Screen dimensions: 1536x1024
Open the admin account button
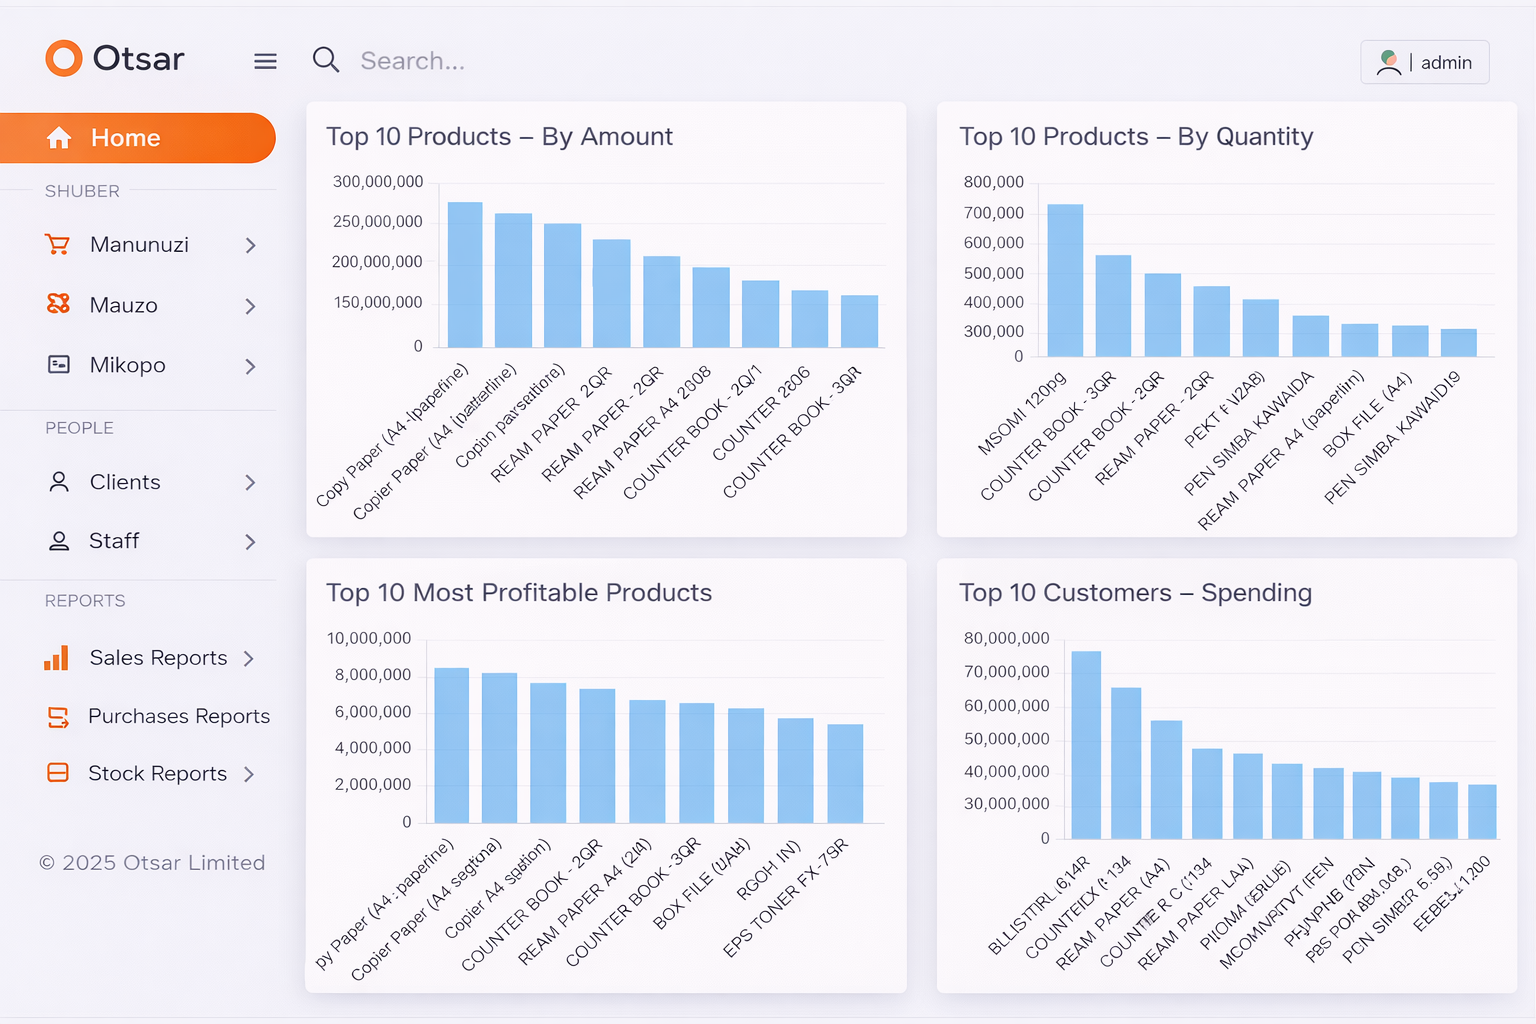1424,62
